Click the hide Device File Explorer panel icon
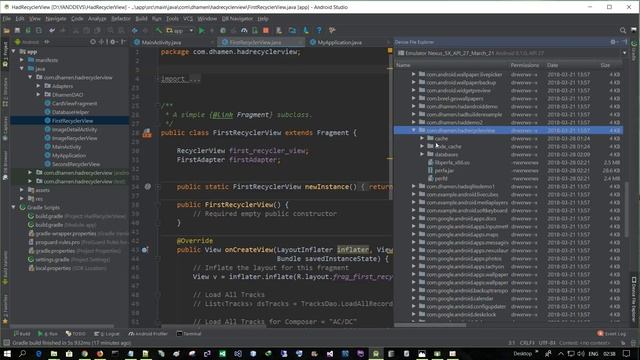 624,42
